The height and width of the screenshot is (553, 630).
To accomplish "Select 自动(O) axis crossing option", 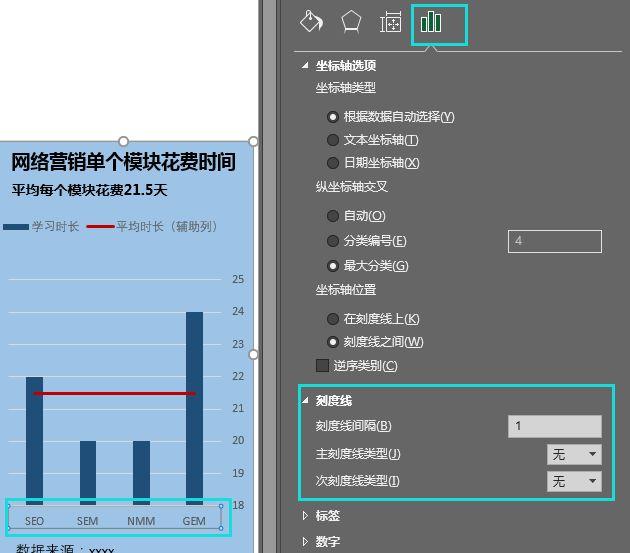I will [356, 216].
